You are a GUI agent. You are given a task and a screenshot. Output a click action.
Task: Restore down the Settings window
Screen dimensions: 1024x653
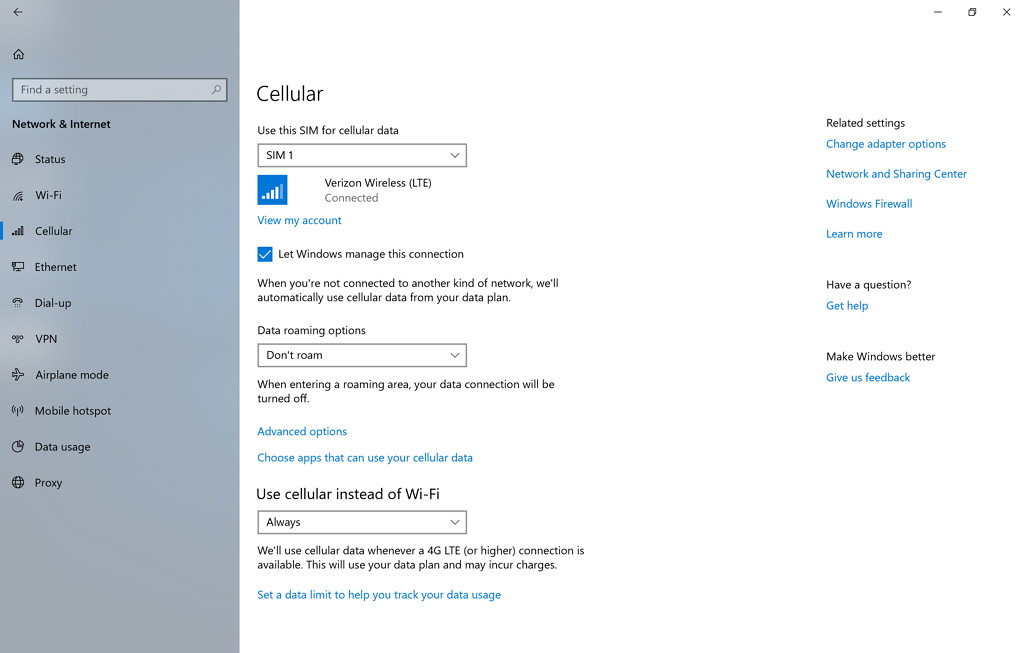pos(972,12)
